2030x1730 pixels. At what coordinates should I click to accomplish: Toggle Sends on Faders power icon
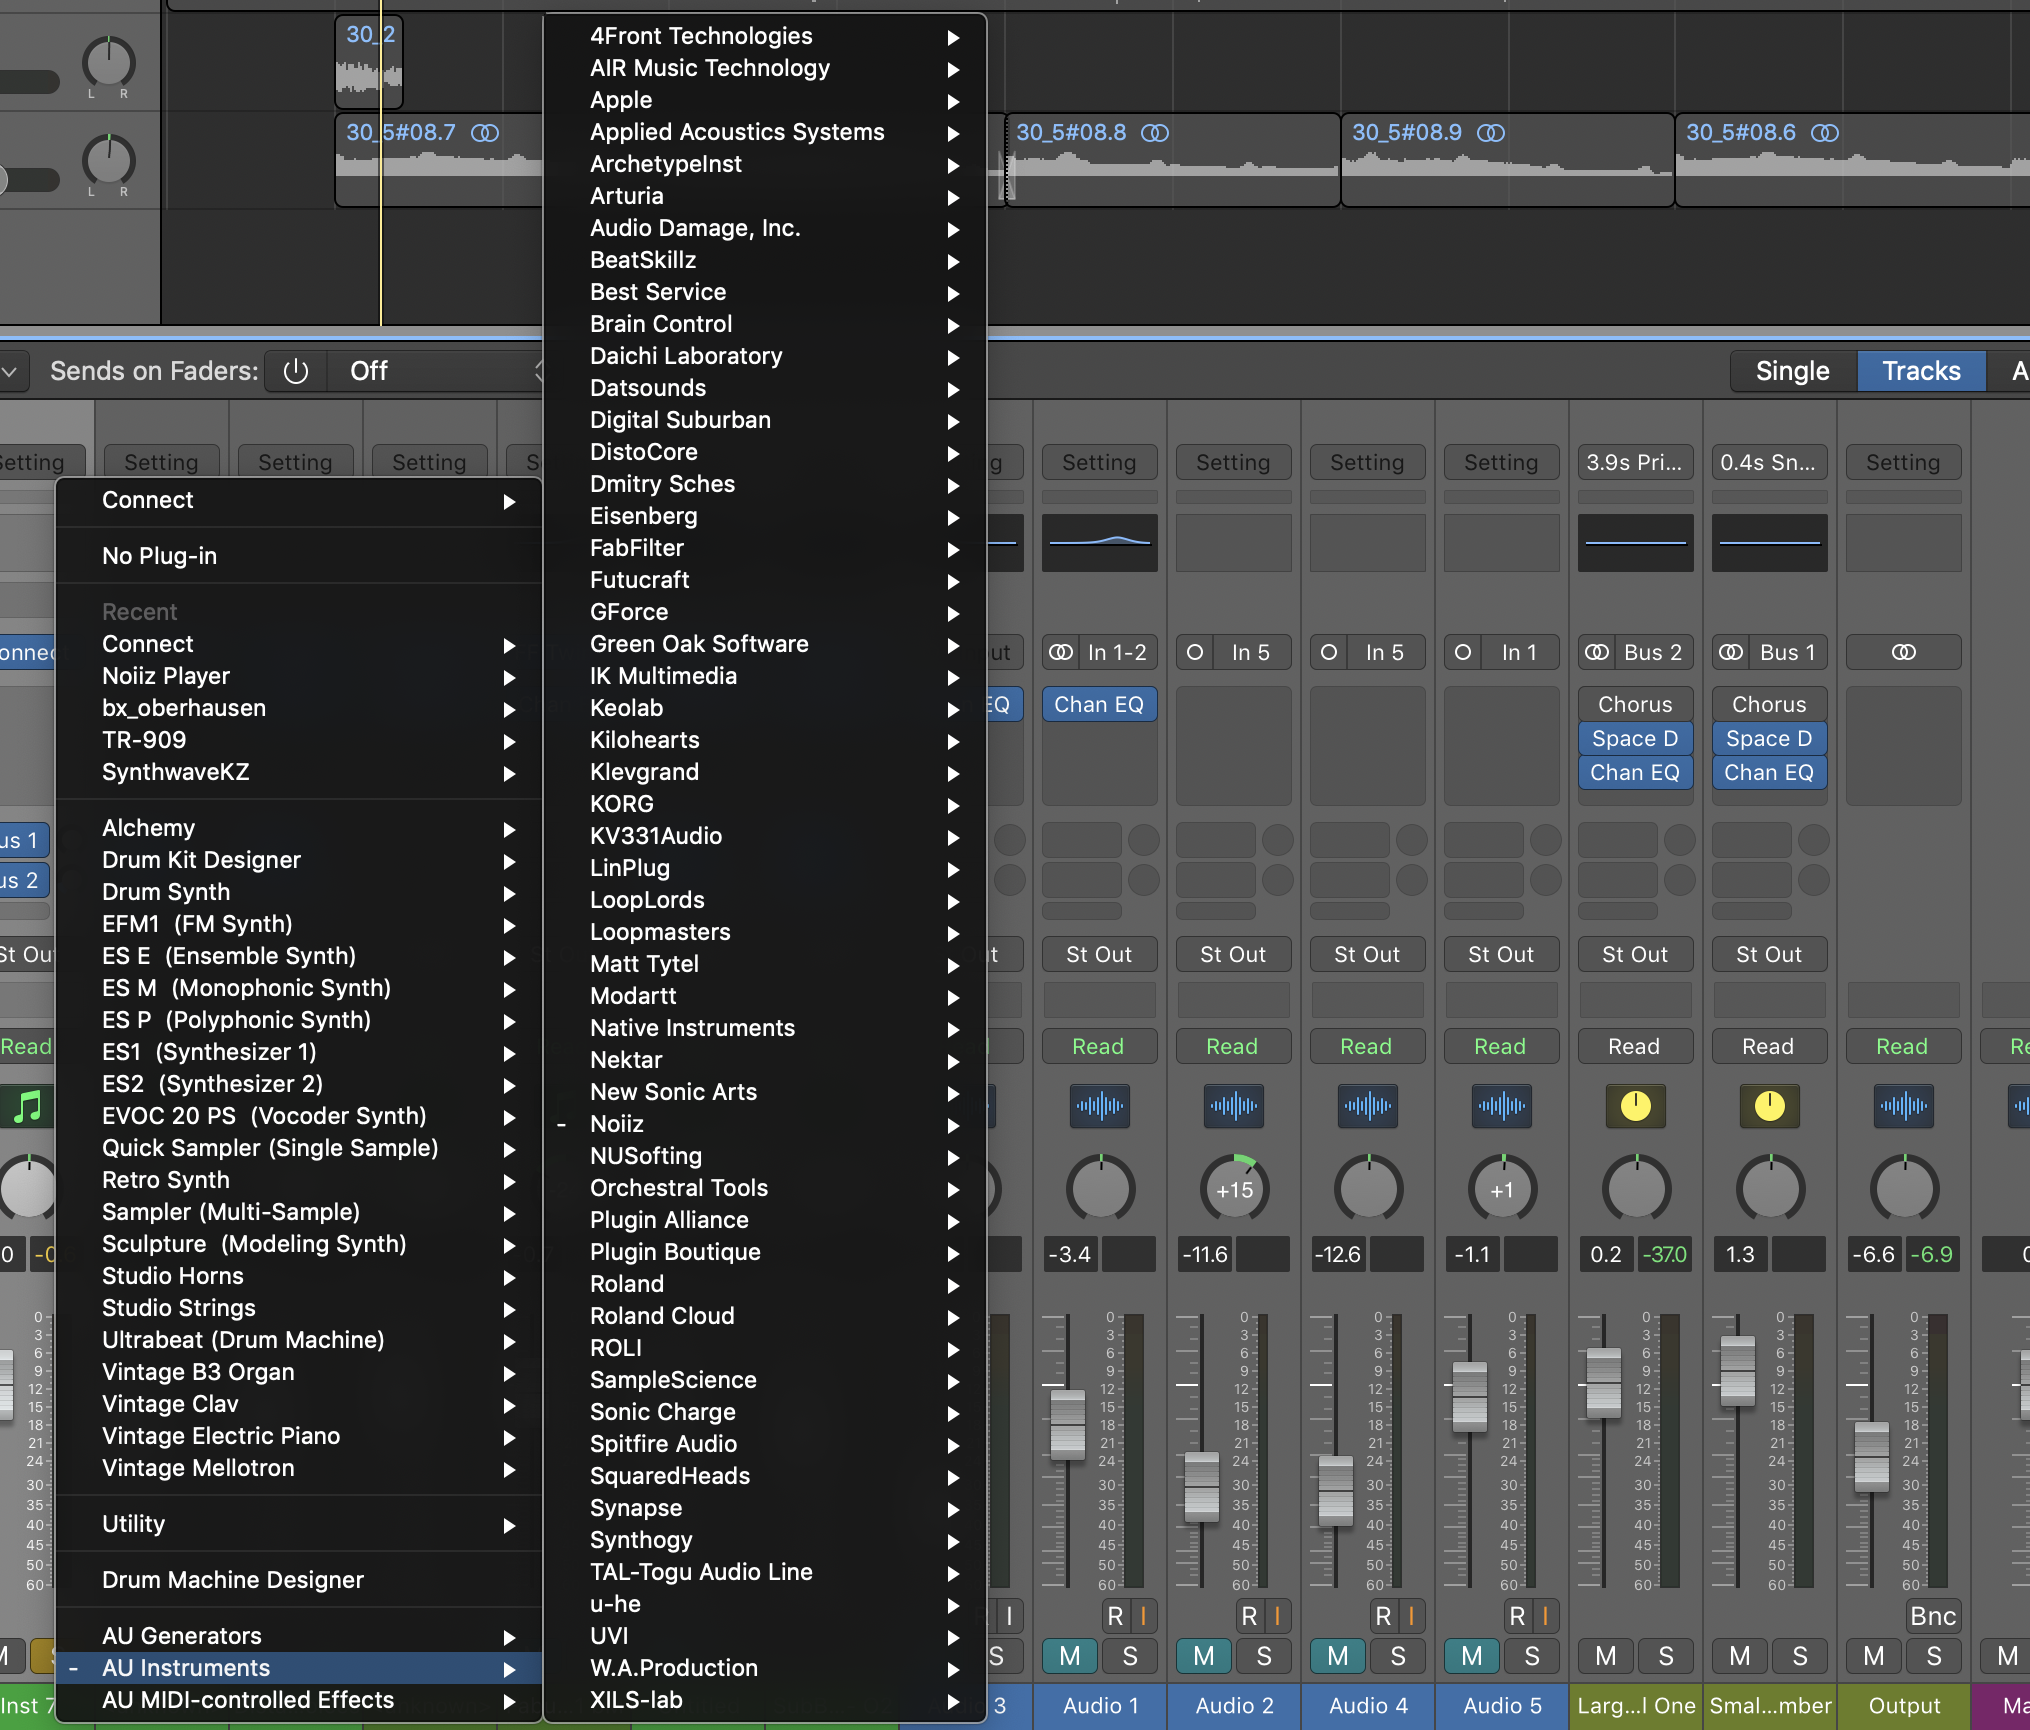coord(295,372)
